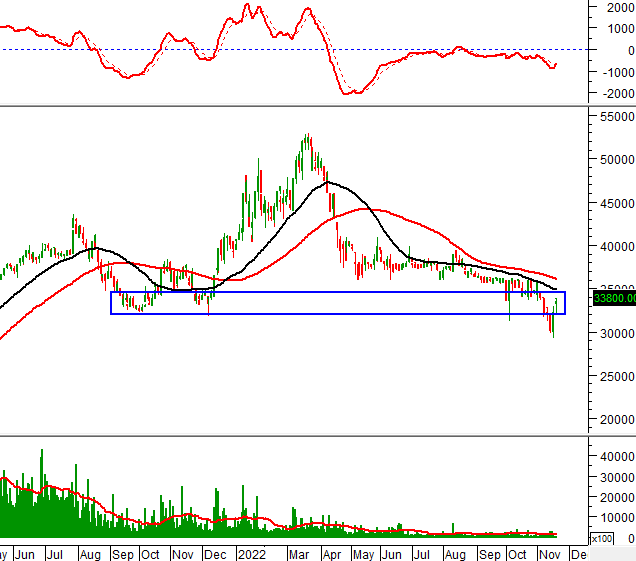636x561 pixels.
Task: Click the 25000 price axis label
Action: (613, 377)
